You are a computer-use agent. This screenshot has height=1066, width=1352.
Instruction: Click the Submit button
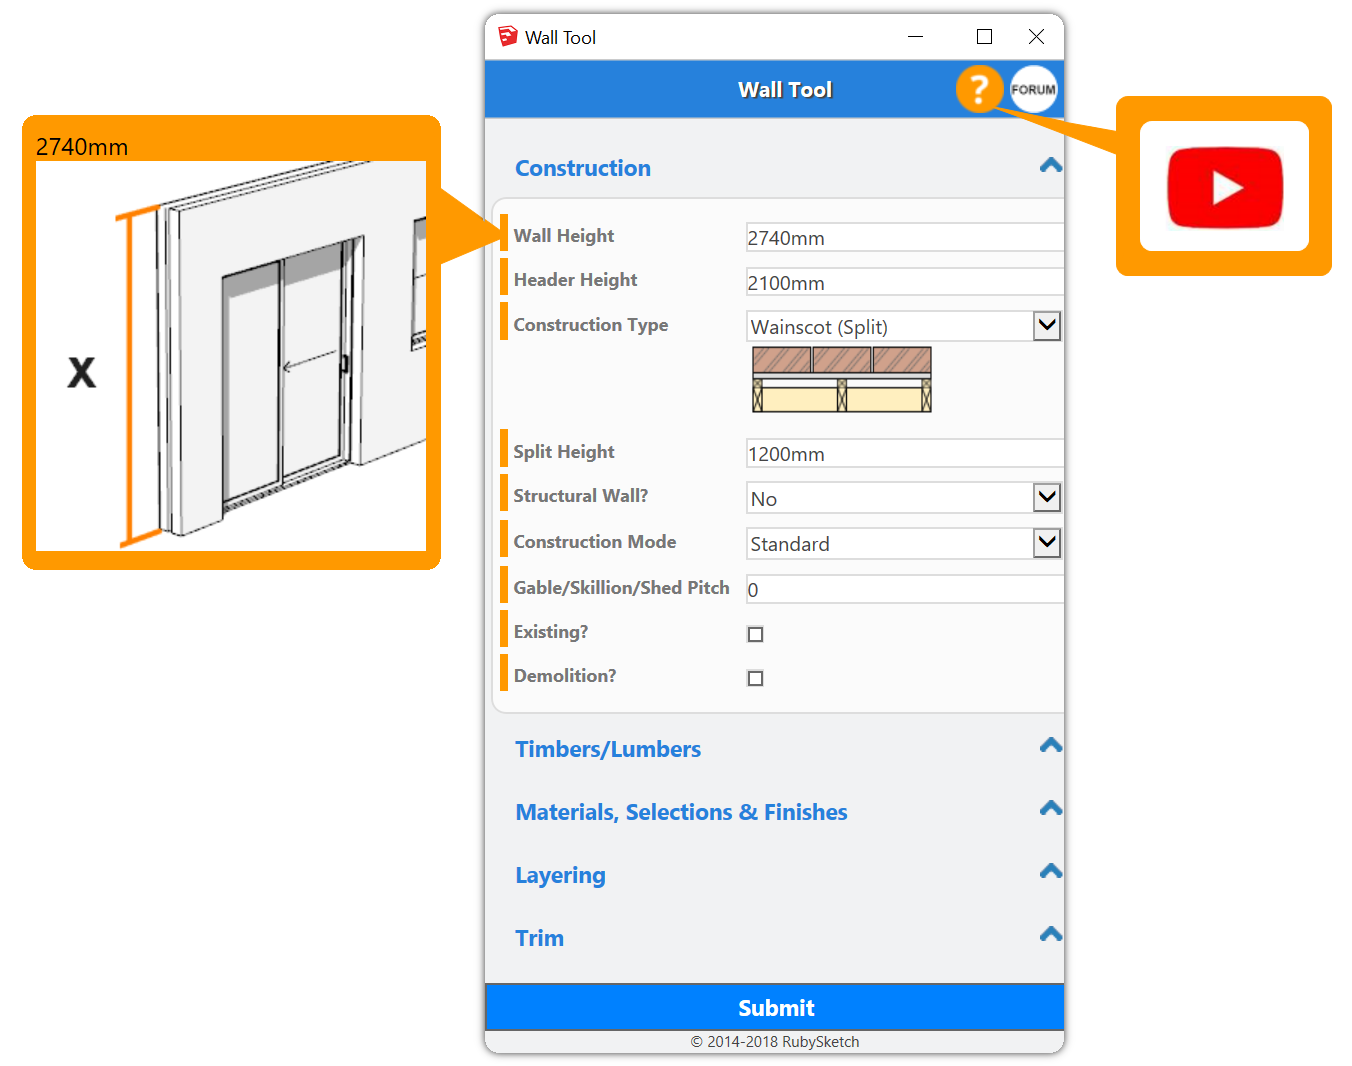(775, 1007)
